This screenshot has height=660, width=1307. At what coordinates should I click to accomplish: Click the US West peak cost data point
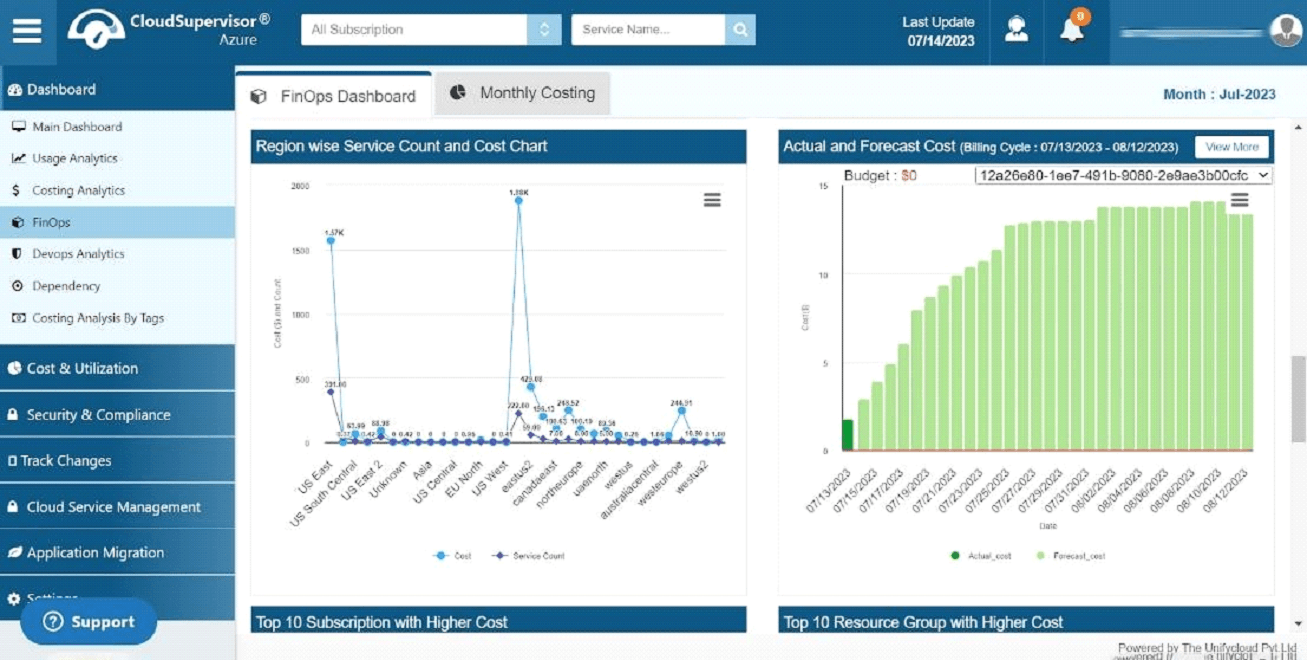point(518,200)
